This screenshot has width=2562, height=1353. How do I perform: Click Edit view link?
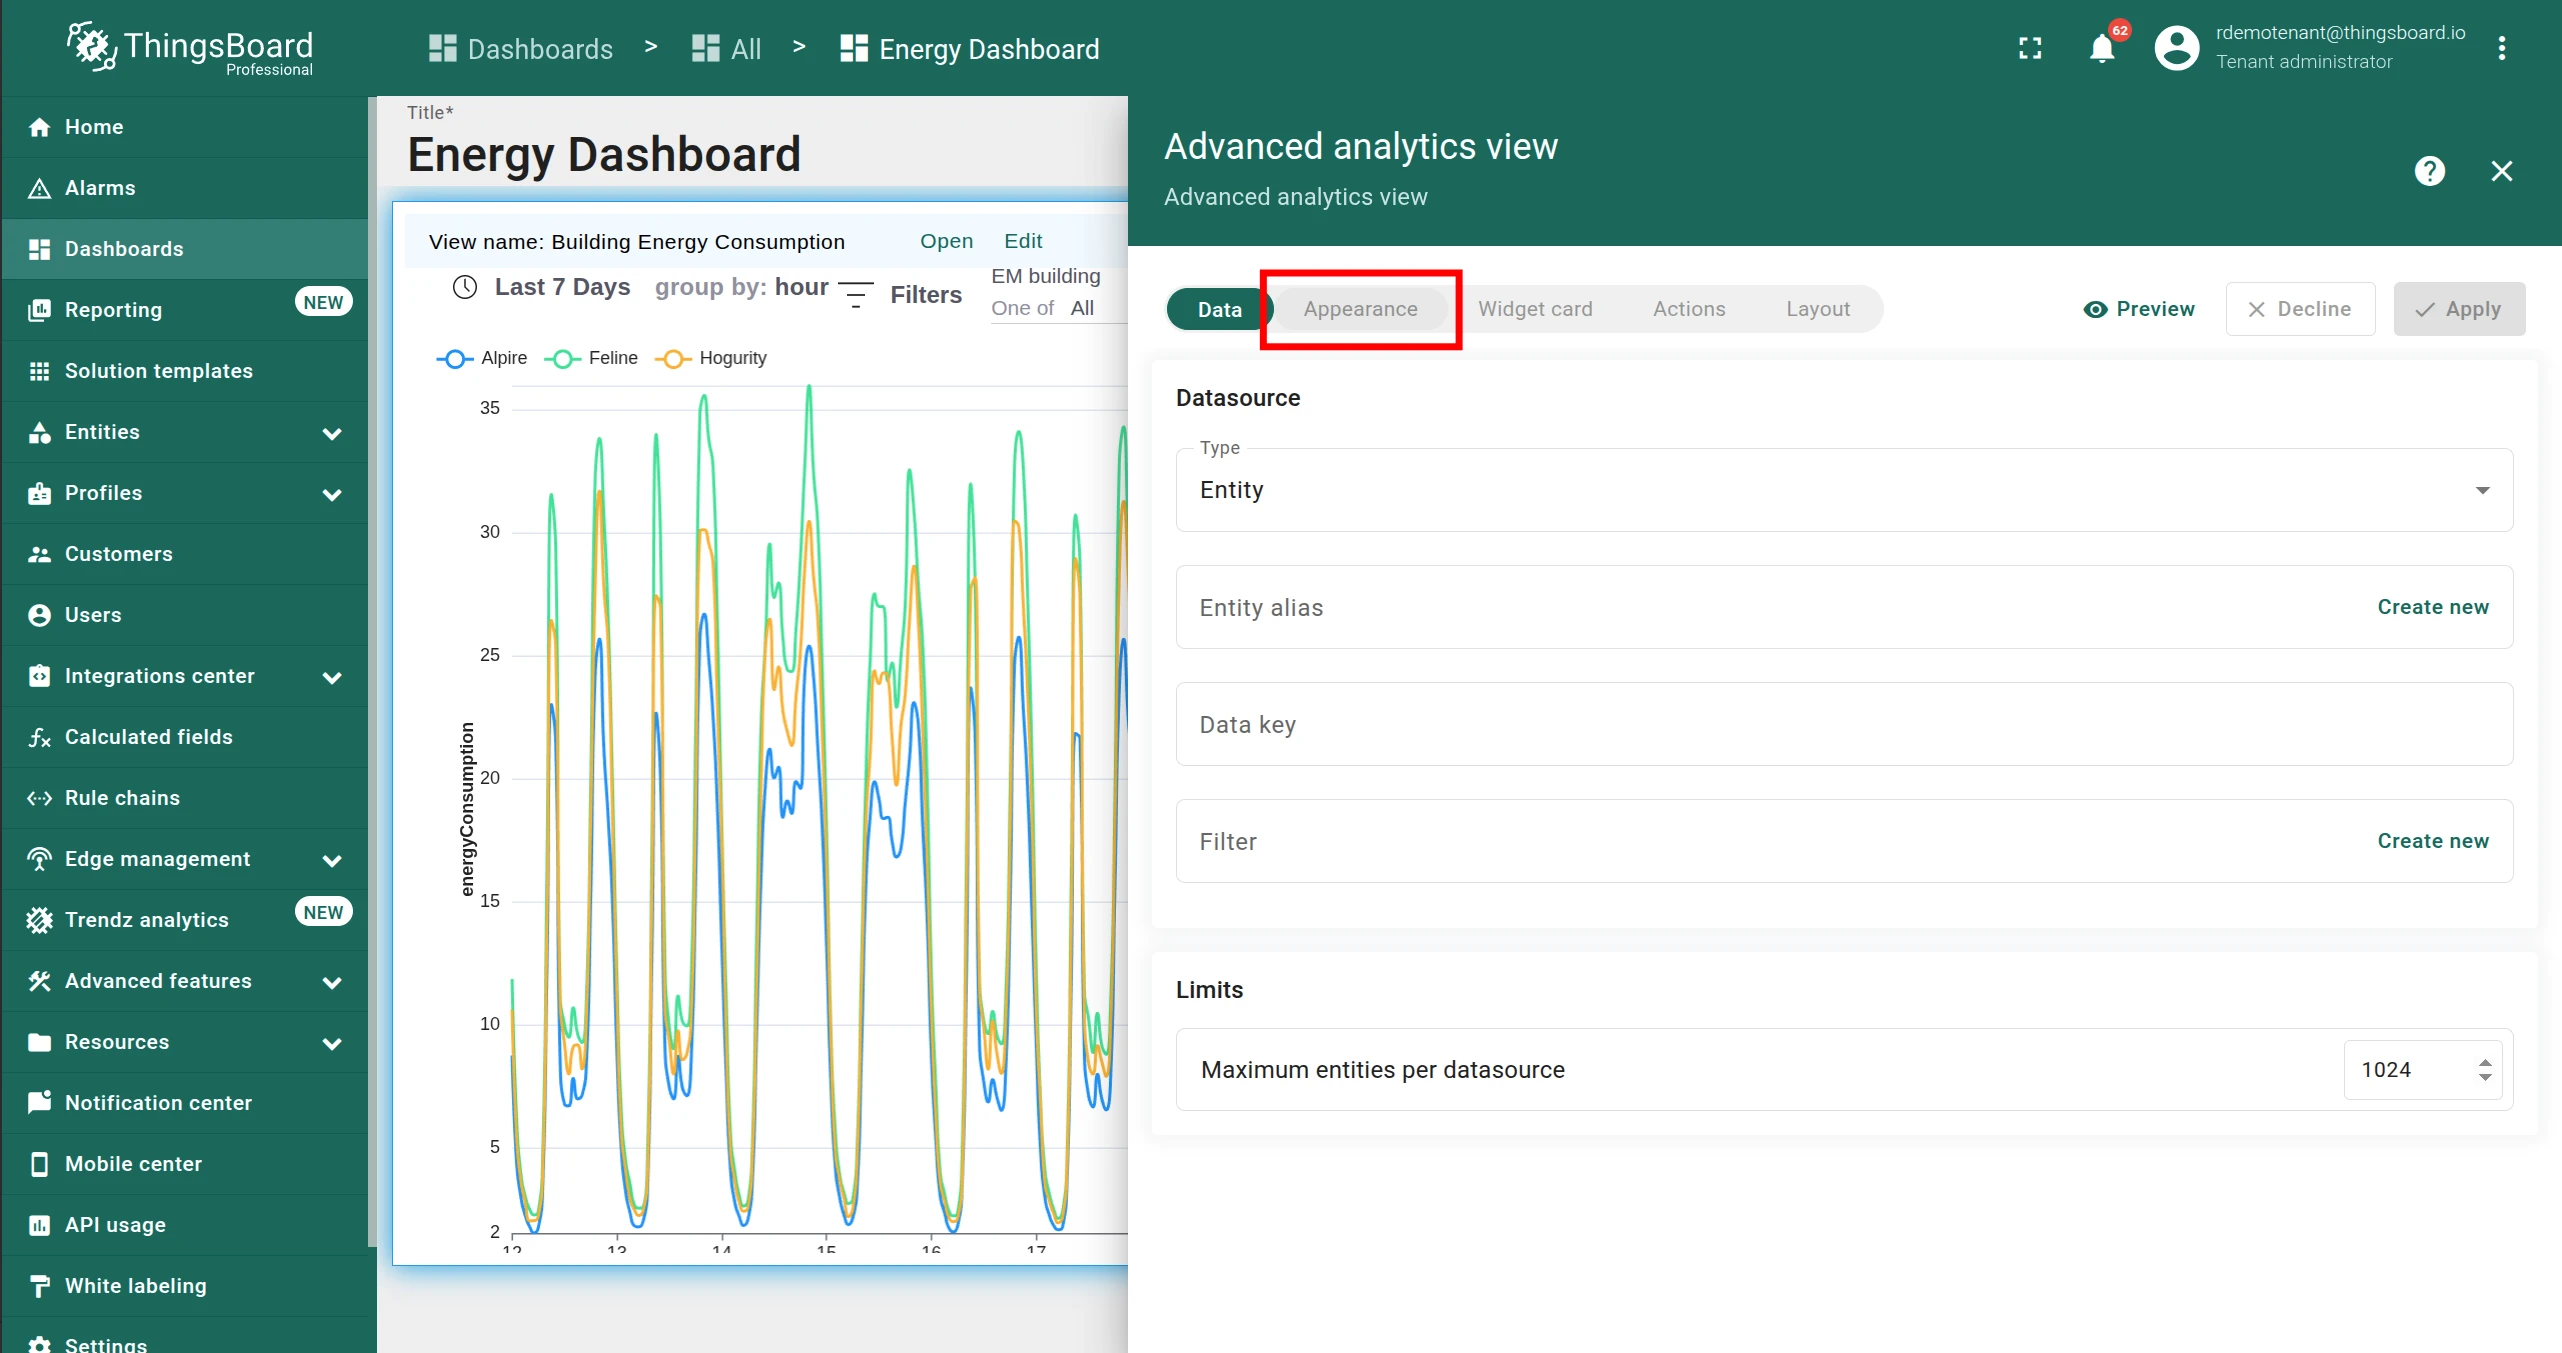pyautogui.click(x=1022, y=241)
